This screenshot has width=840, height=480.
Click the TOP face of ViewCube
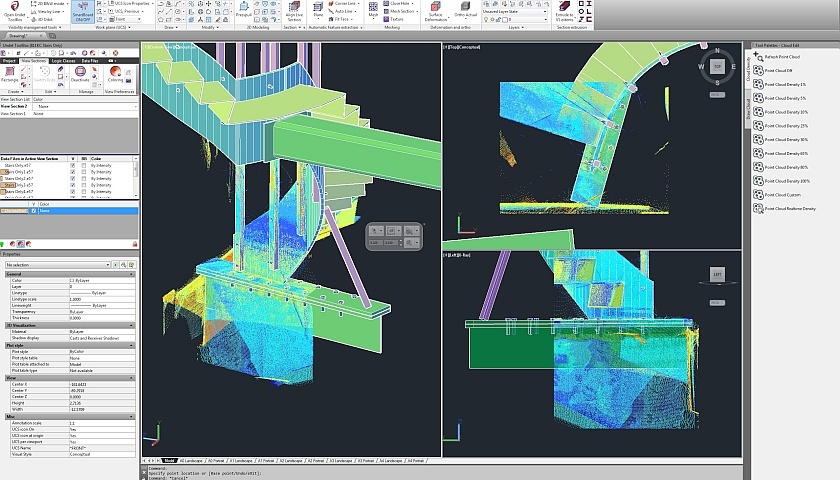pyautogui.click(x=717, y=66)
